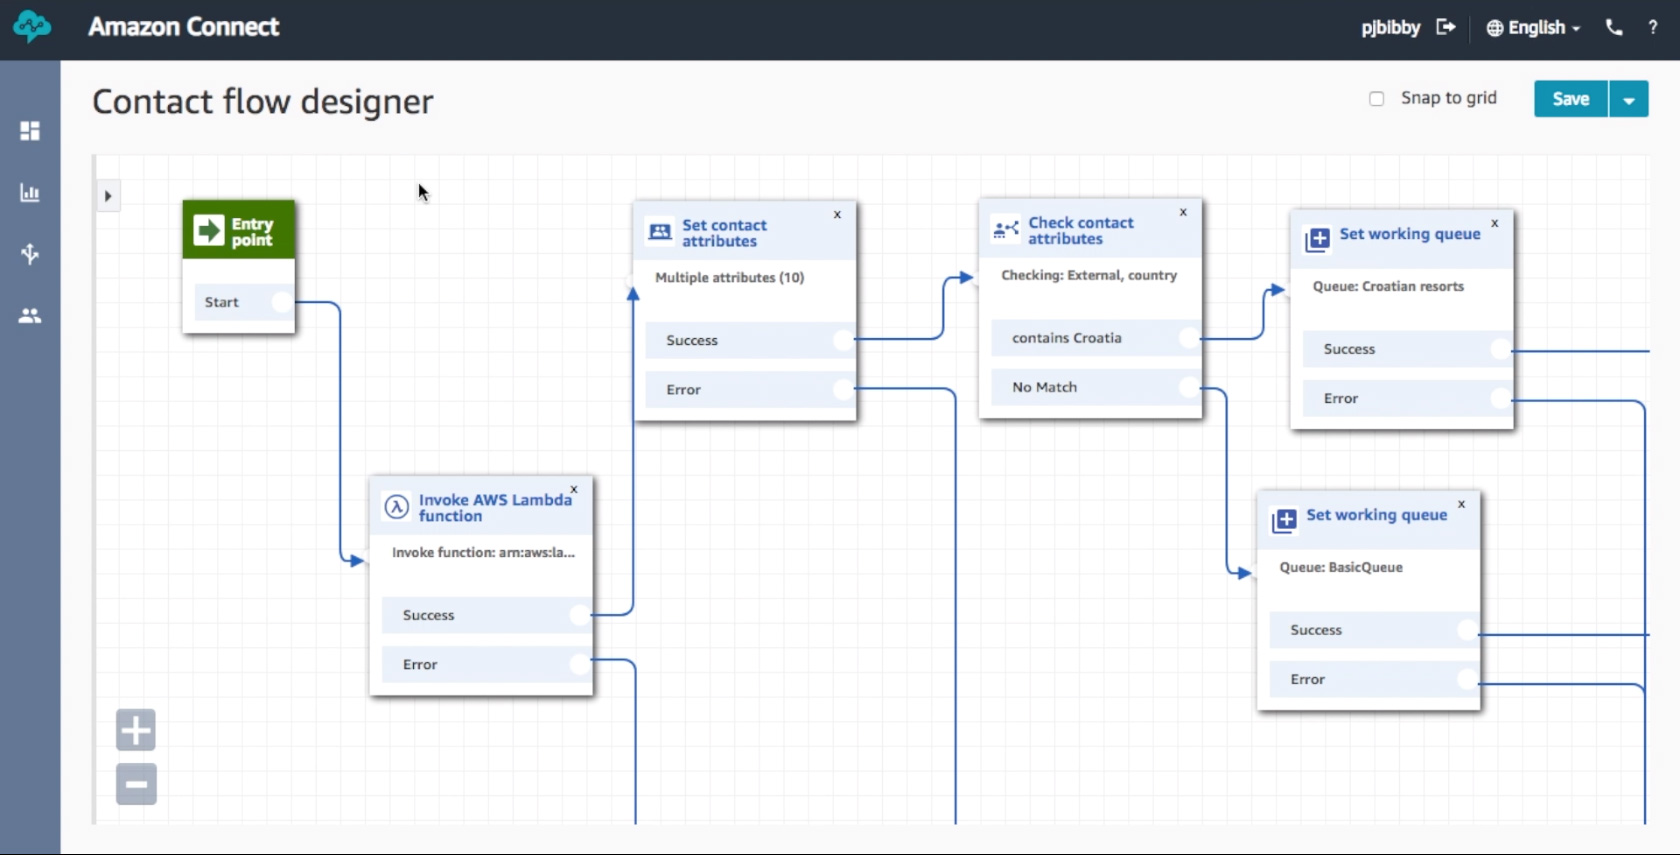This screenshot has width=1680, height=855.
Task: Open the metrics bar chart sidebar icon
Action: (x=30, y=193)
